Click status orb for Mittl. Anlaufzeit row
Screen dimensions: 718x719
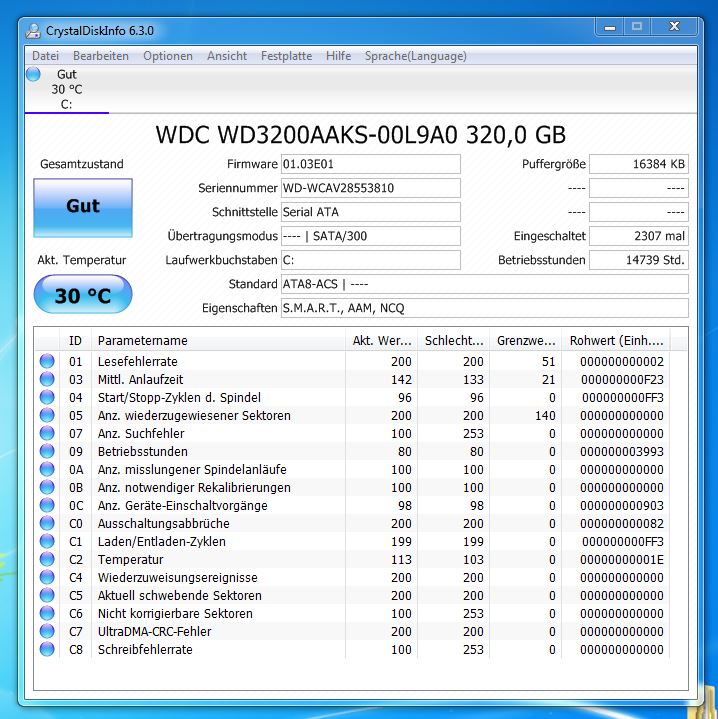point(47,379)
